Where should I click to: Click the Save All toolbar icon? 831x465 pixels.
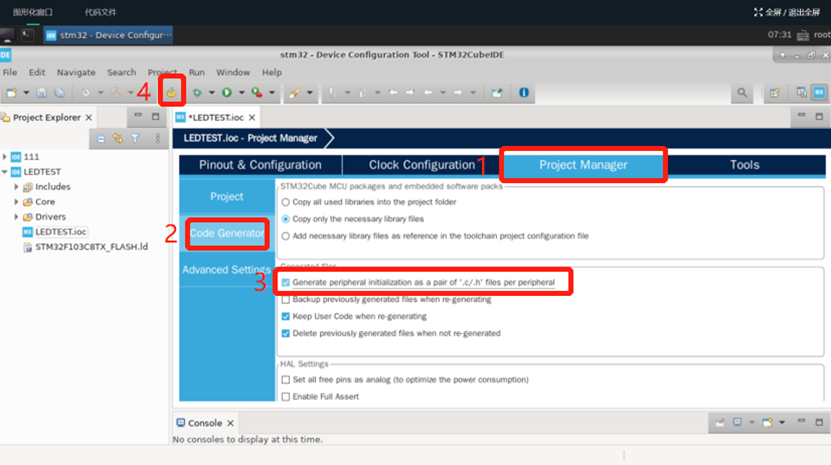click(x=59, y=93)
